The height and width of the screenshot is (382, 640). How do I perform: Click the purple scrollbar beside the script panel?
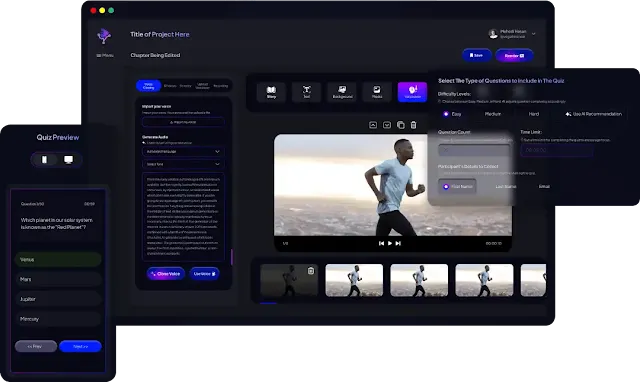[232, 257]
